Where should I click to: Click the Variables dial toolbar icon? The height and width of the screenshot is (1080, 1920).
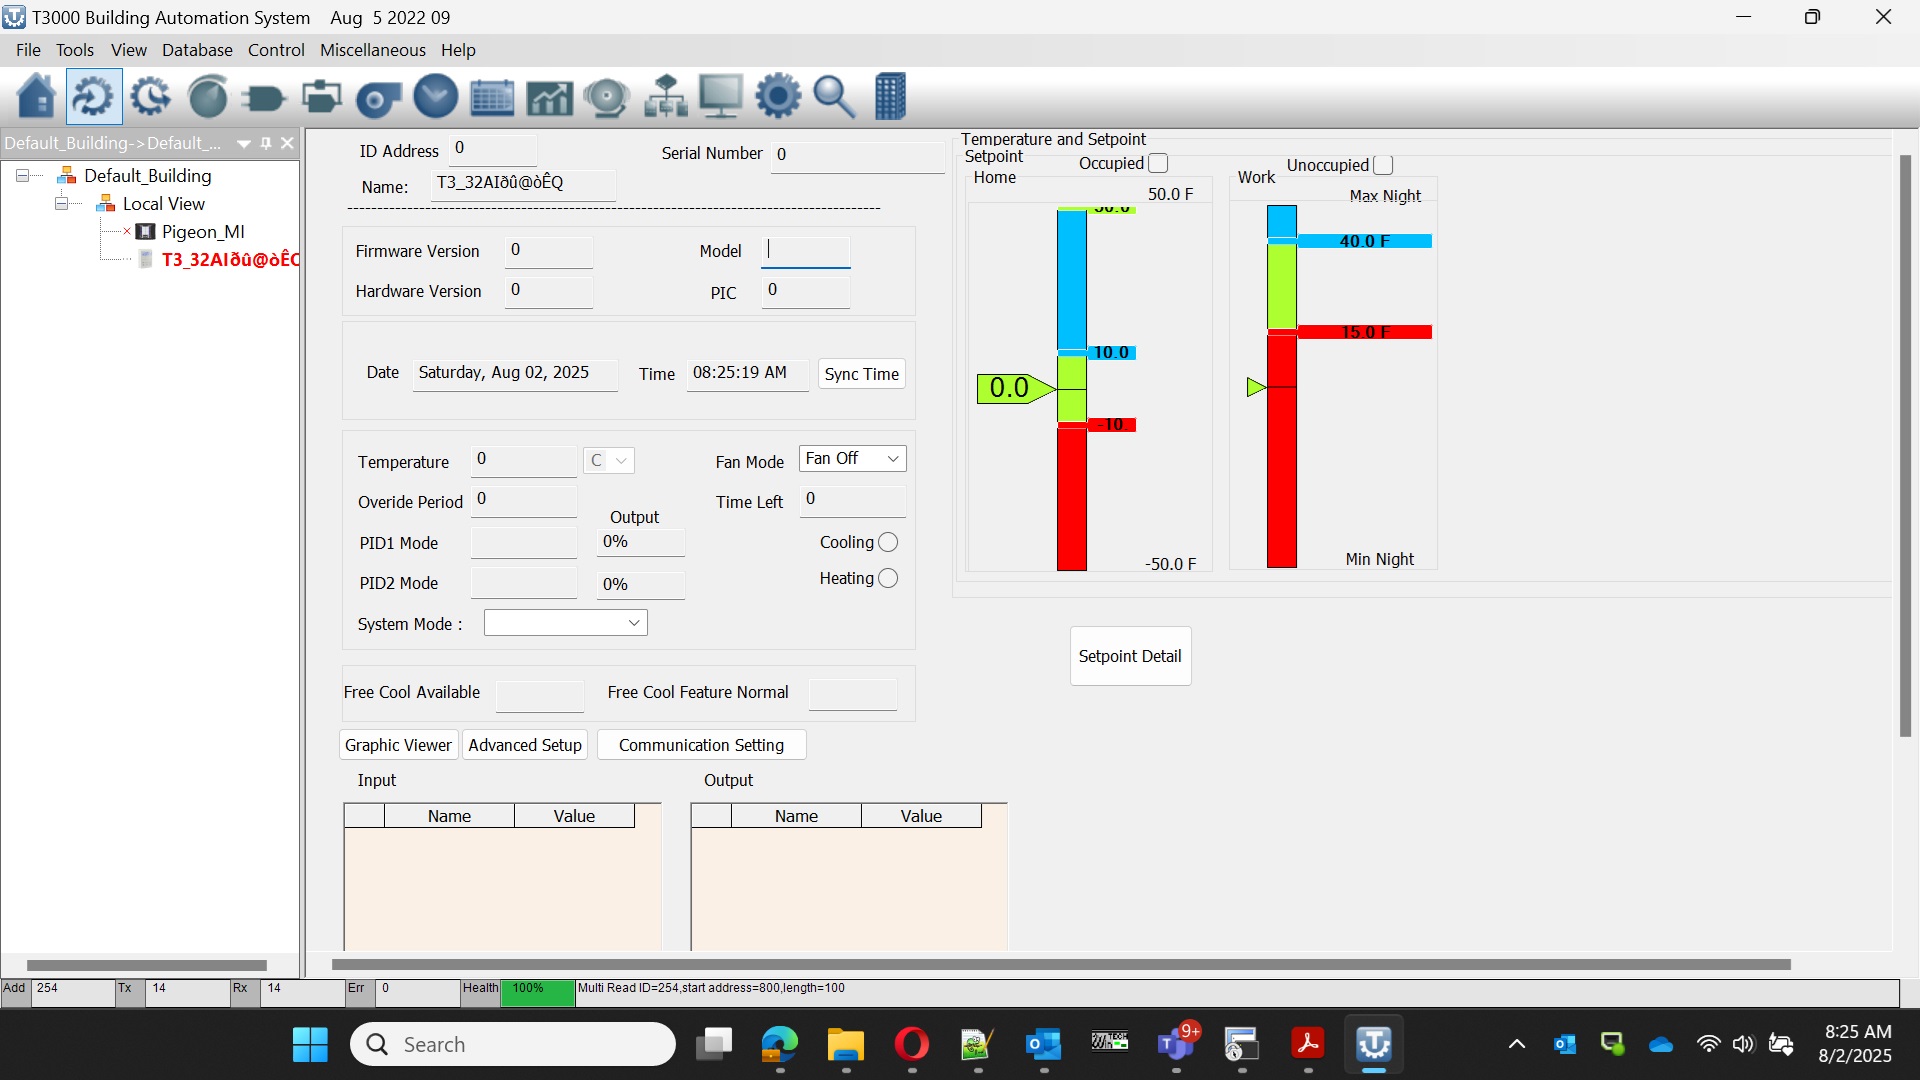click(208, 97)
